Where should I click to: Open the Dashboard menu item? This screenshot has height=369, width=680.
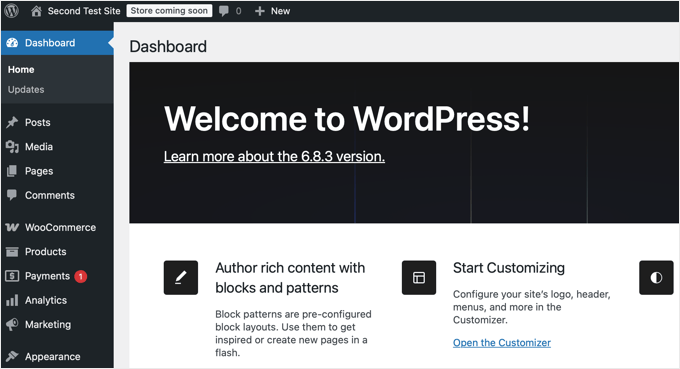(57, 43)
